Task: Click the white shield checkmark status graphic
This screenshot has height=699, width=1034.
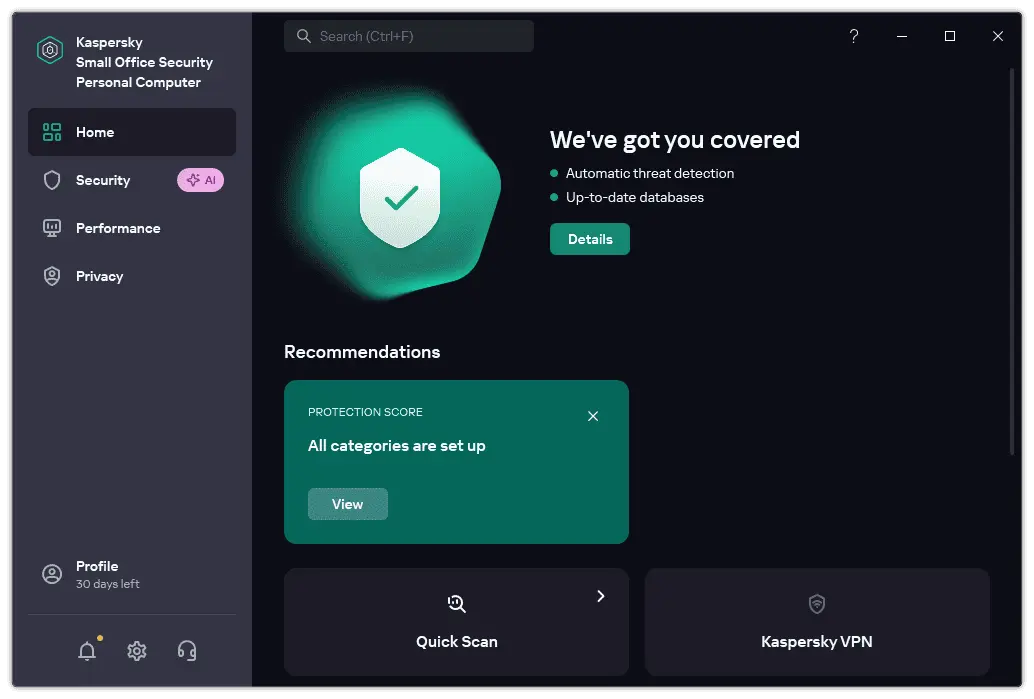Action: click(x=400, y=198)
